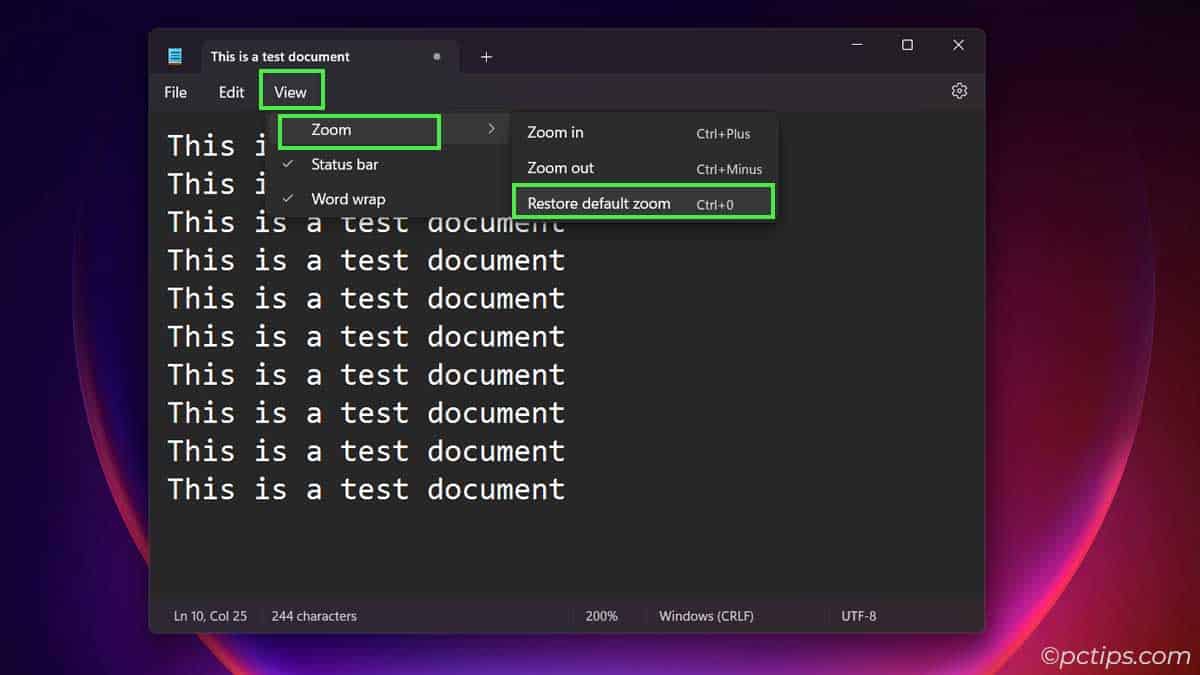The height and width of the screenshot is (675, 1200).
Task: Open the File menu
Action: [174, 91]
